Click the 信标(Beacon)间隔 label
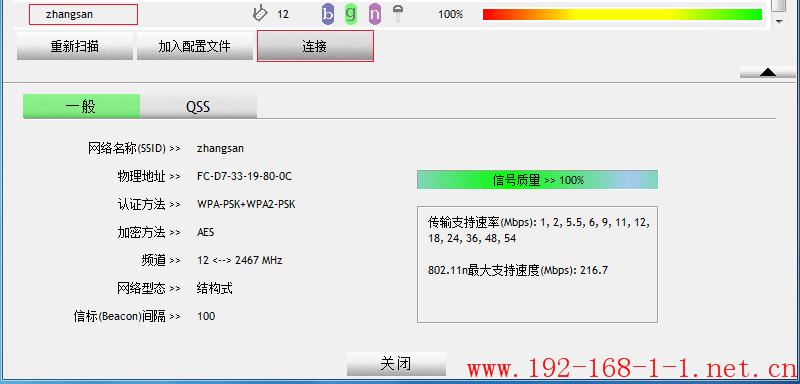This screenshot has width=800, height=384. point(127,316)
